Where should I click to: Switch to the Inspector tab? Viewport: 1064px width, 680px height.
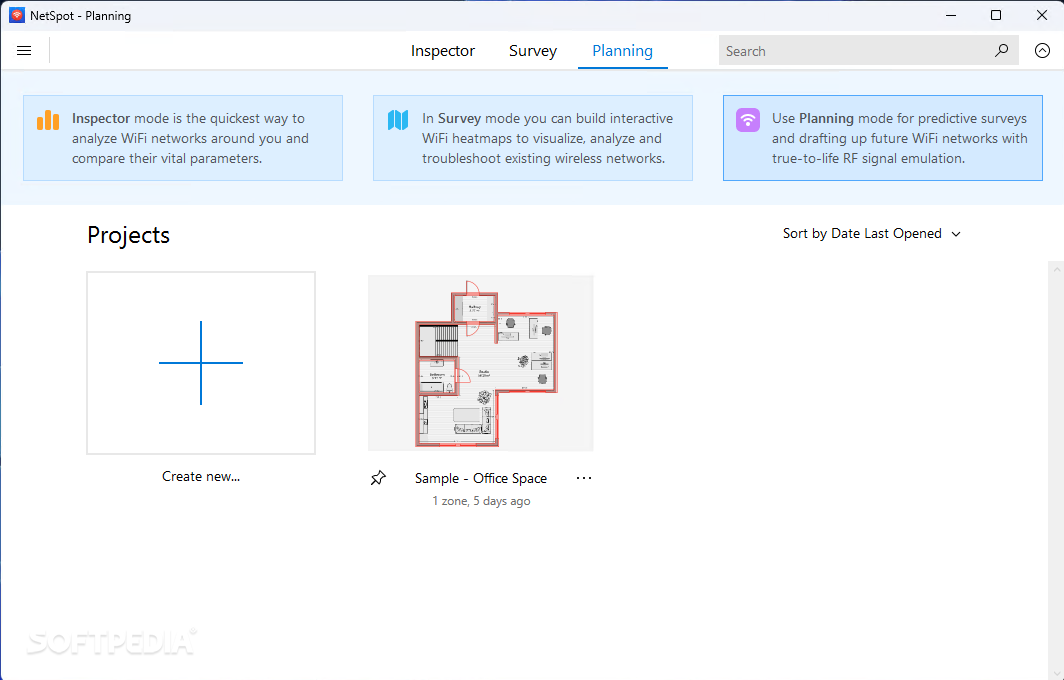point(442,51)
